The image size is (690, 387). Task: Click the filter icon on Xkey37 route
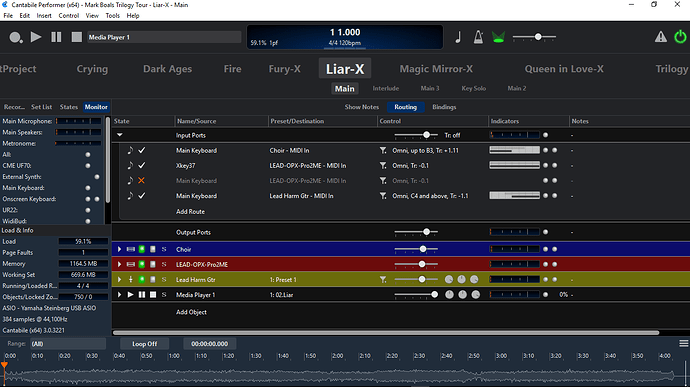(383, 166)
